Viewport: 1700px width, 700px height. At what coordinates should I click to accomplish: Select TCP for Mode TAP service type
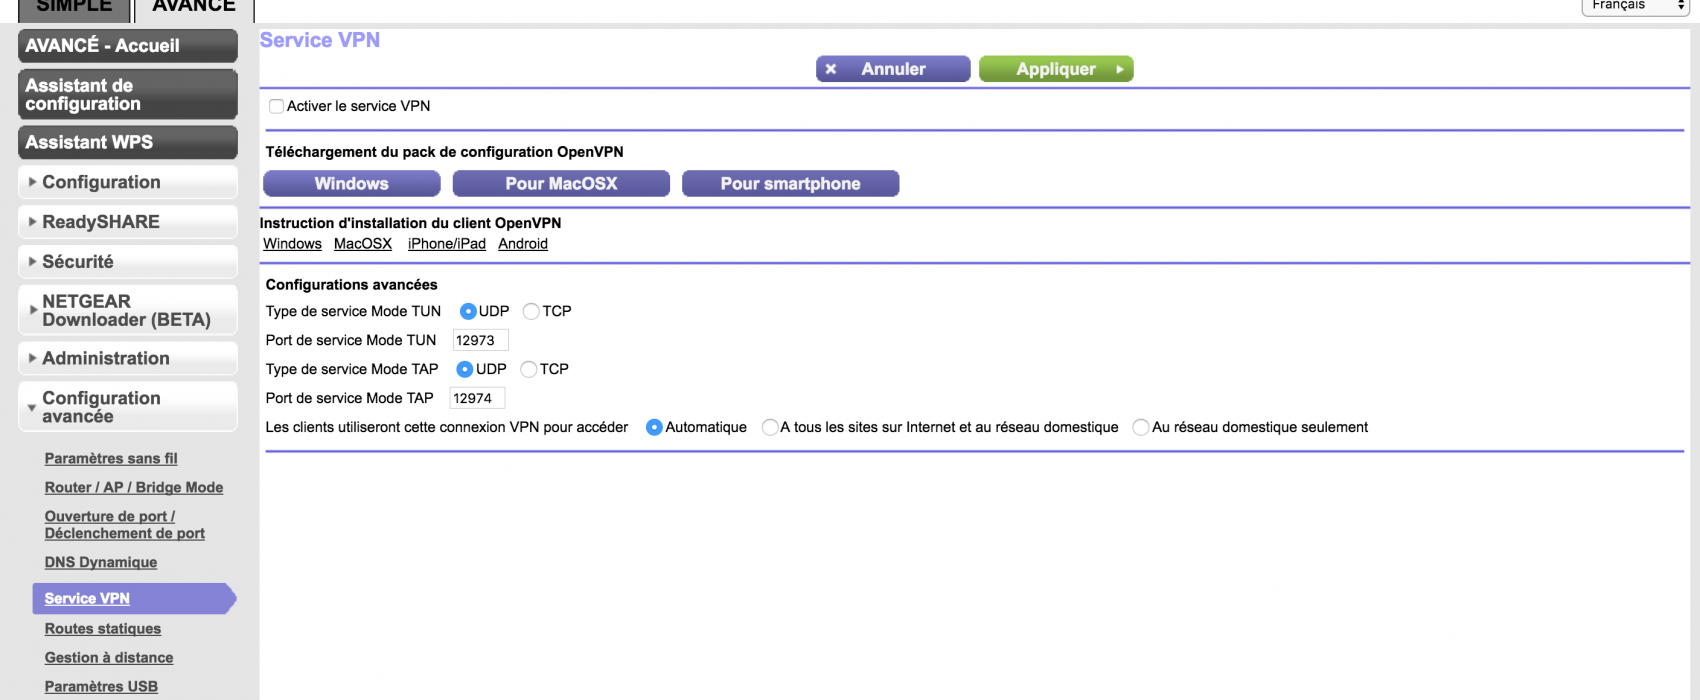tap(528, 369)
